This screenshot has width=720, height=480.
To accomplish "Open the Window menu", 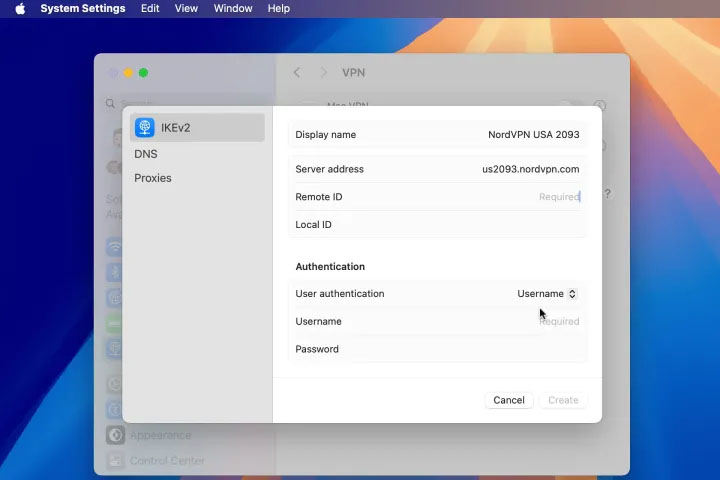I will (x=233, y=8).
